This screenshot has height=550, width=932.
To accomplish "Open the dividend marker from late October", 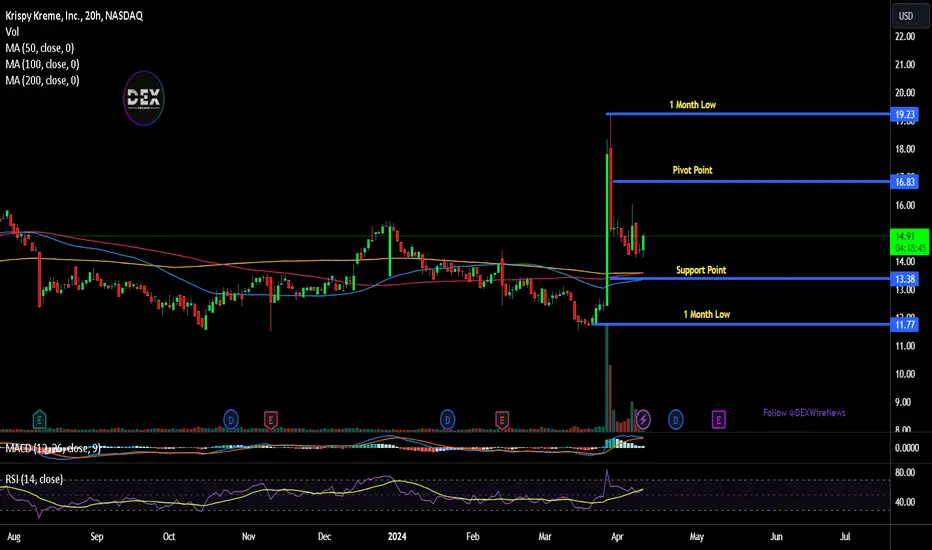I will tap(231, 420).
